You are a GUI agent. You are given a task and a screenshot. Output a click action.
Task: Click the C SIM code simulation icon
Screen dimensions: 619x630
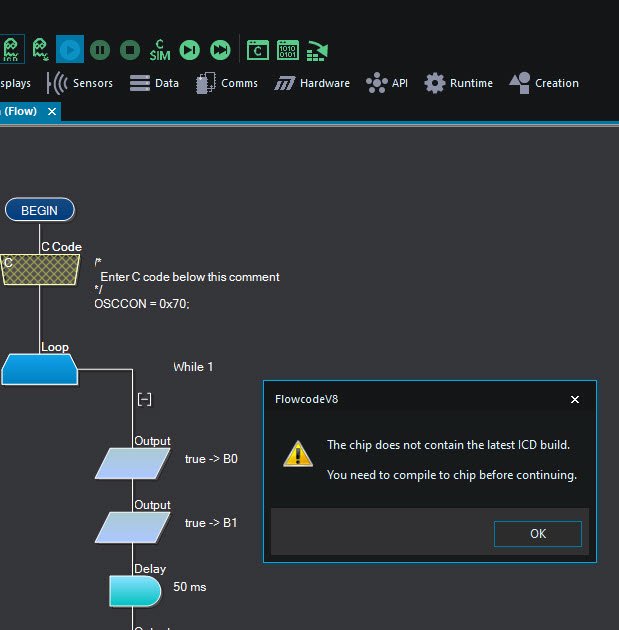click(x=160, y=49)
